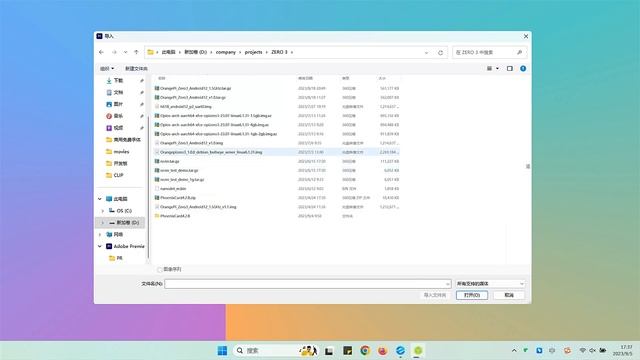The height and width of the screenshot is (360, 640).
Task: Sort by 大小 (Size) column header
Action: coord(382,78)
